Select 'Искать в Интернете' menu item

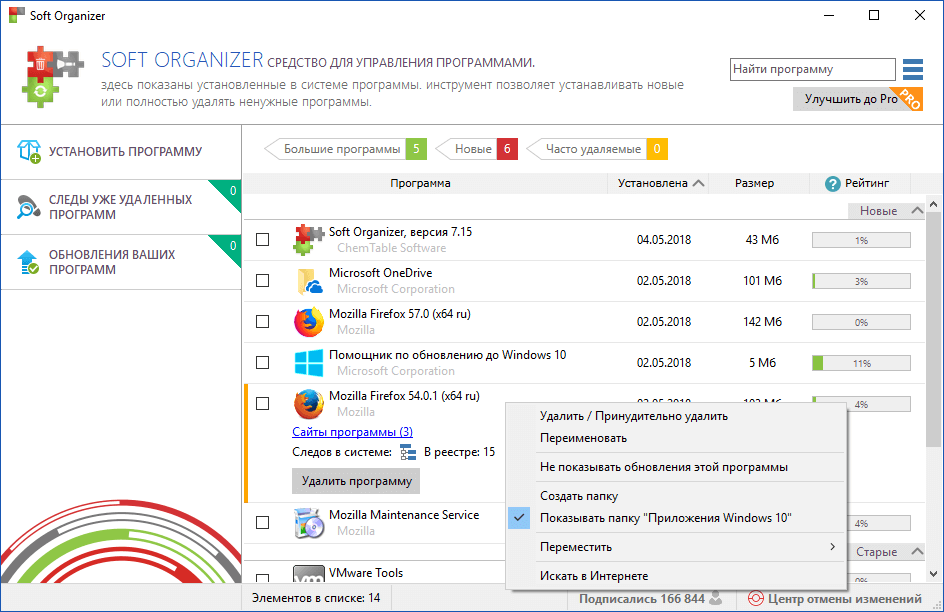[675, 576]
